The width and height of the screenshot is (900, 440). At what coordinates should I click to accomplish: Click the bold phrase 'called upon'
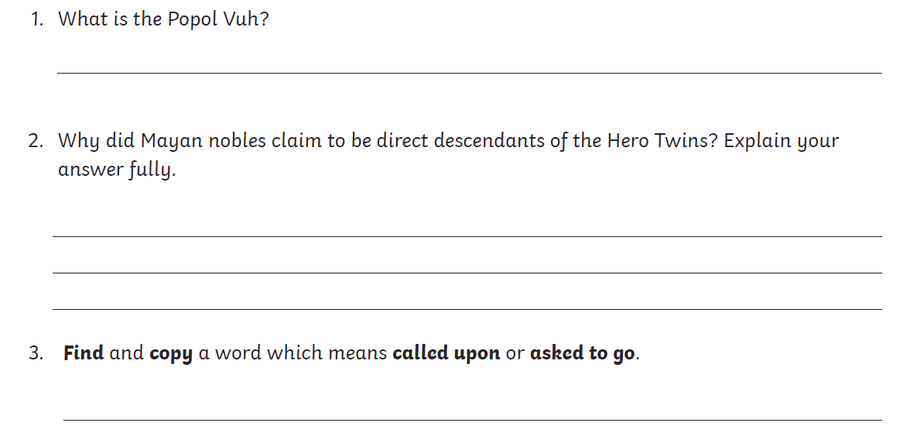coord(446,353)
